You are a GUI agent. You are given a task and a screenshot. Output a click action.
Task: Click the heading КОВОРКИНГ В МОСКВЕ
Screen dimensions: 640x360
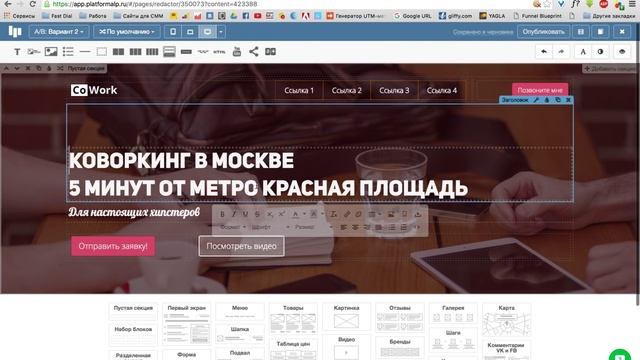tap(182, 161)
